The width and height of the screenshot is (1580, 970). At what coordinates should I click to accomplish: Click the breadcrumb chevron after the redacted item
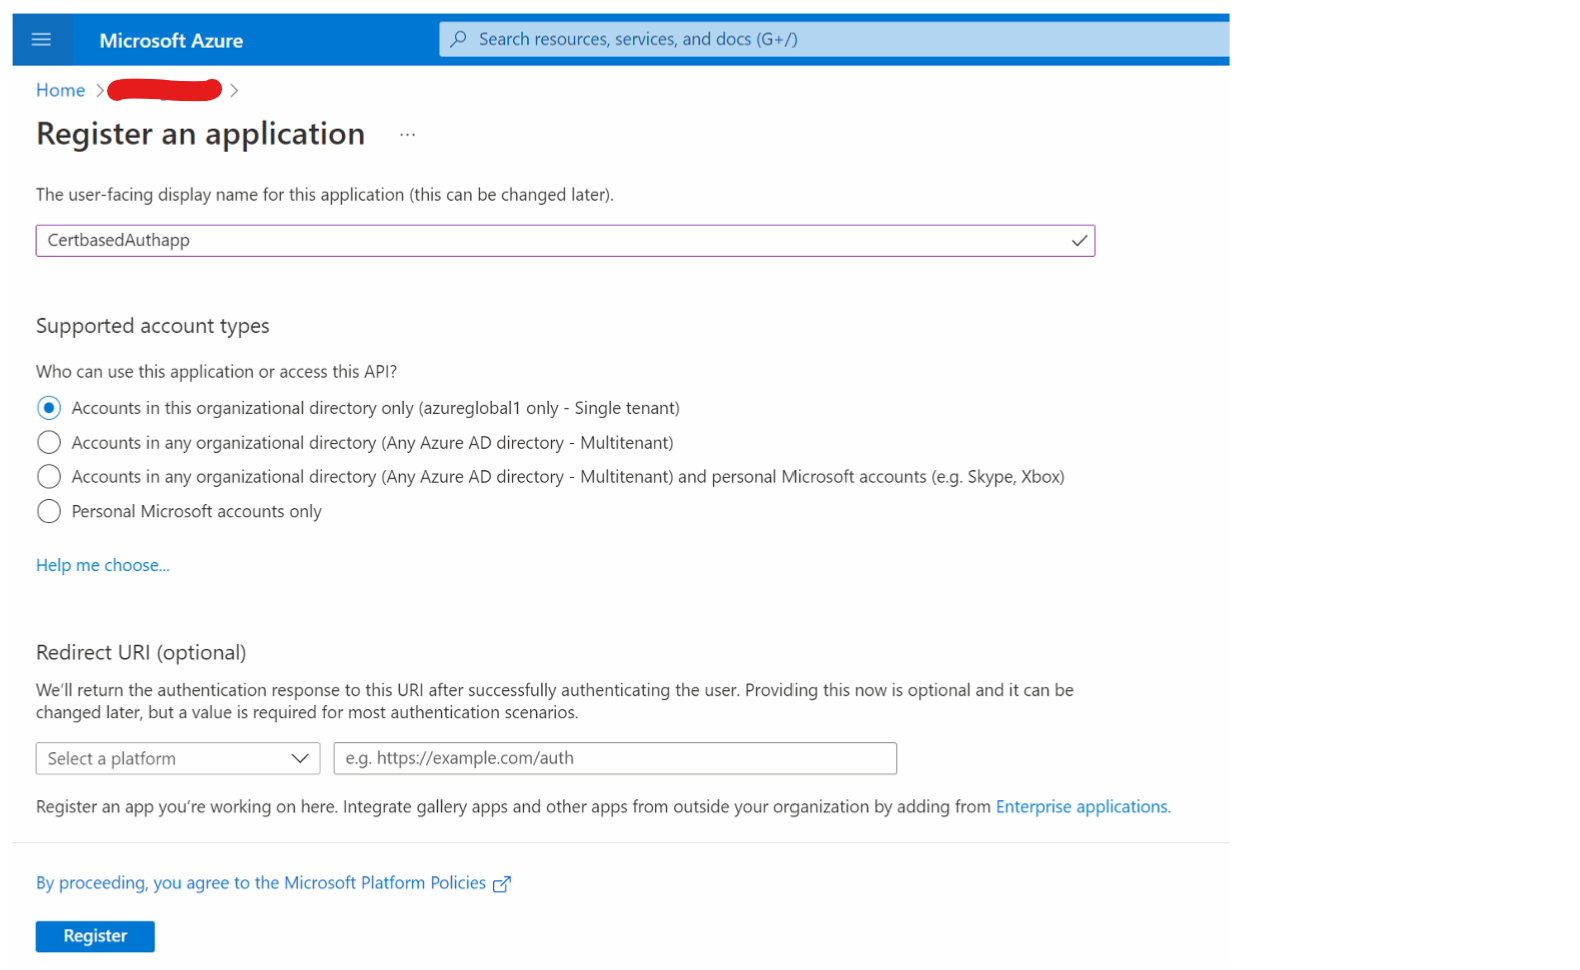[234, 90]
